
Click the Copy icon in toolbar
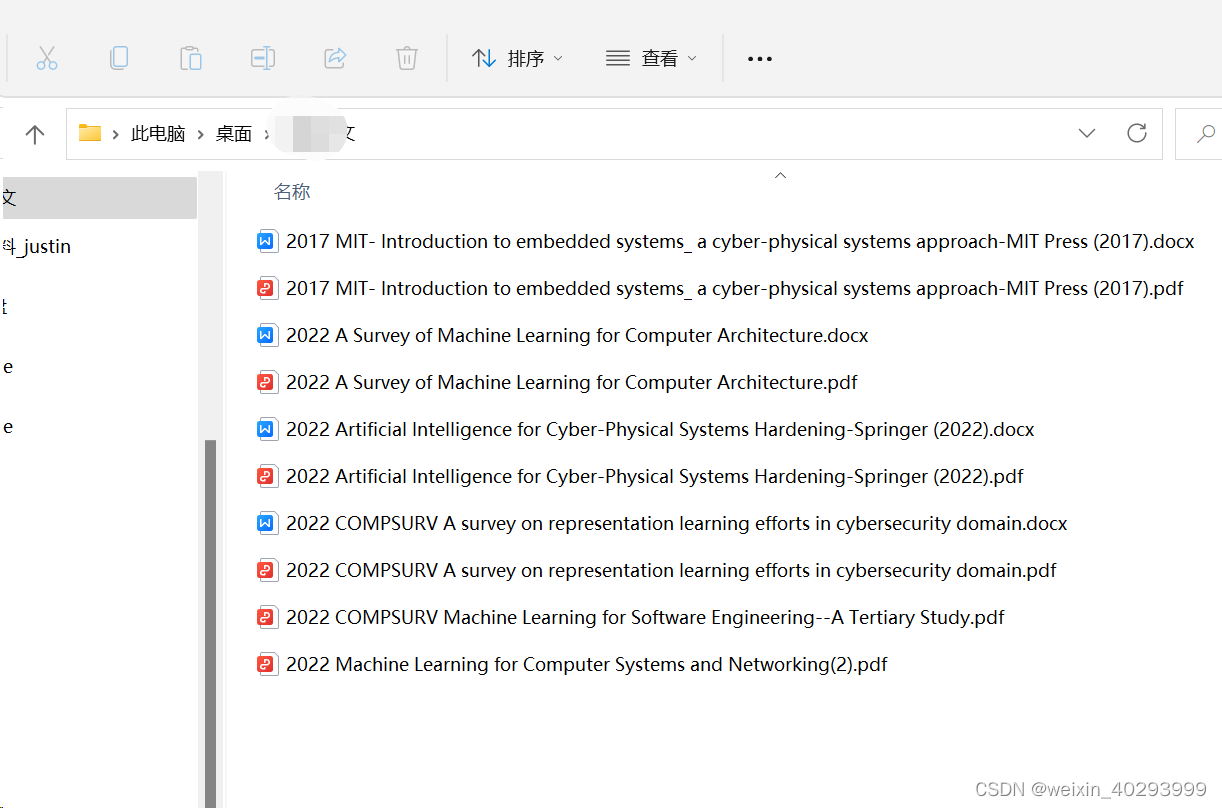[119, 58]
